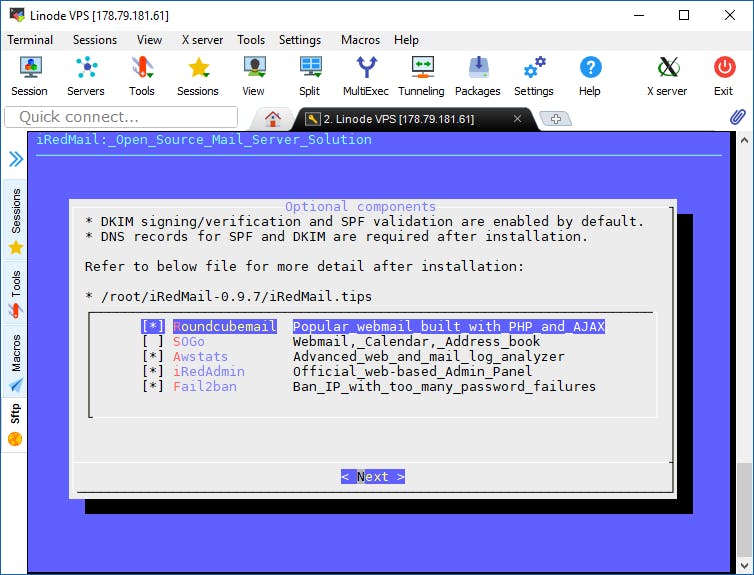Screen dimensions: 754x575
Task: Toggle the Awstats checkbox
Action: pyautogui.click(x=153, y=356)
